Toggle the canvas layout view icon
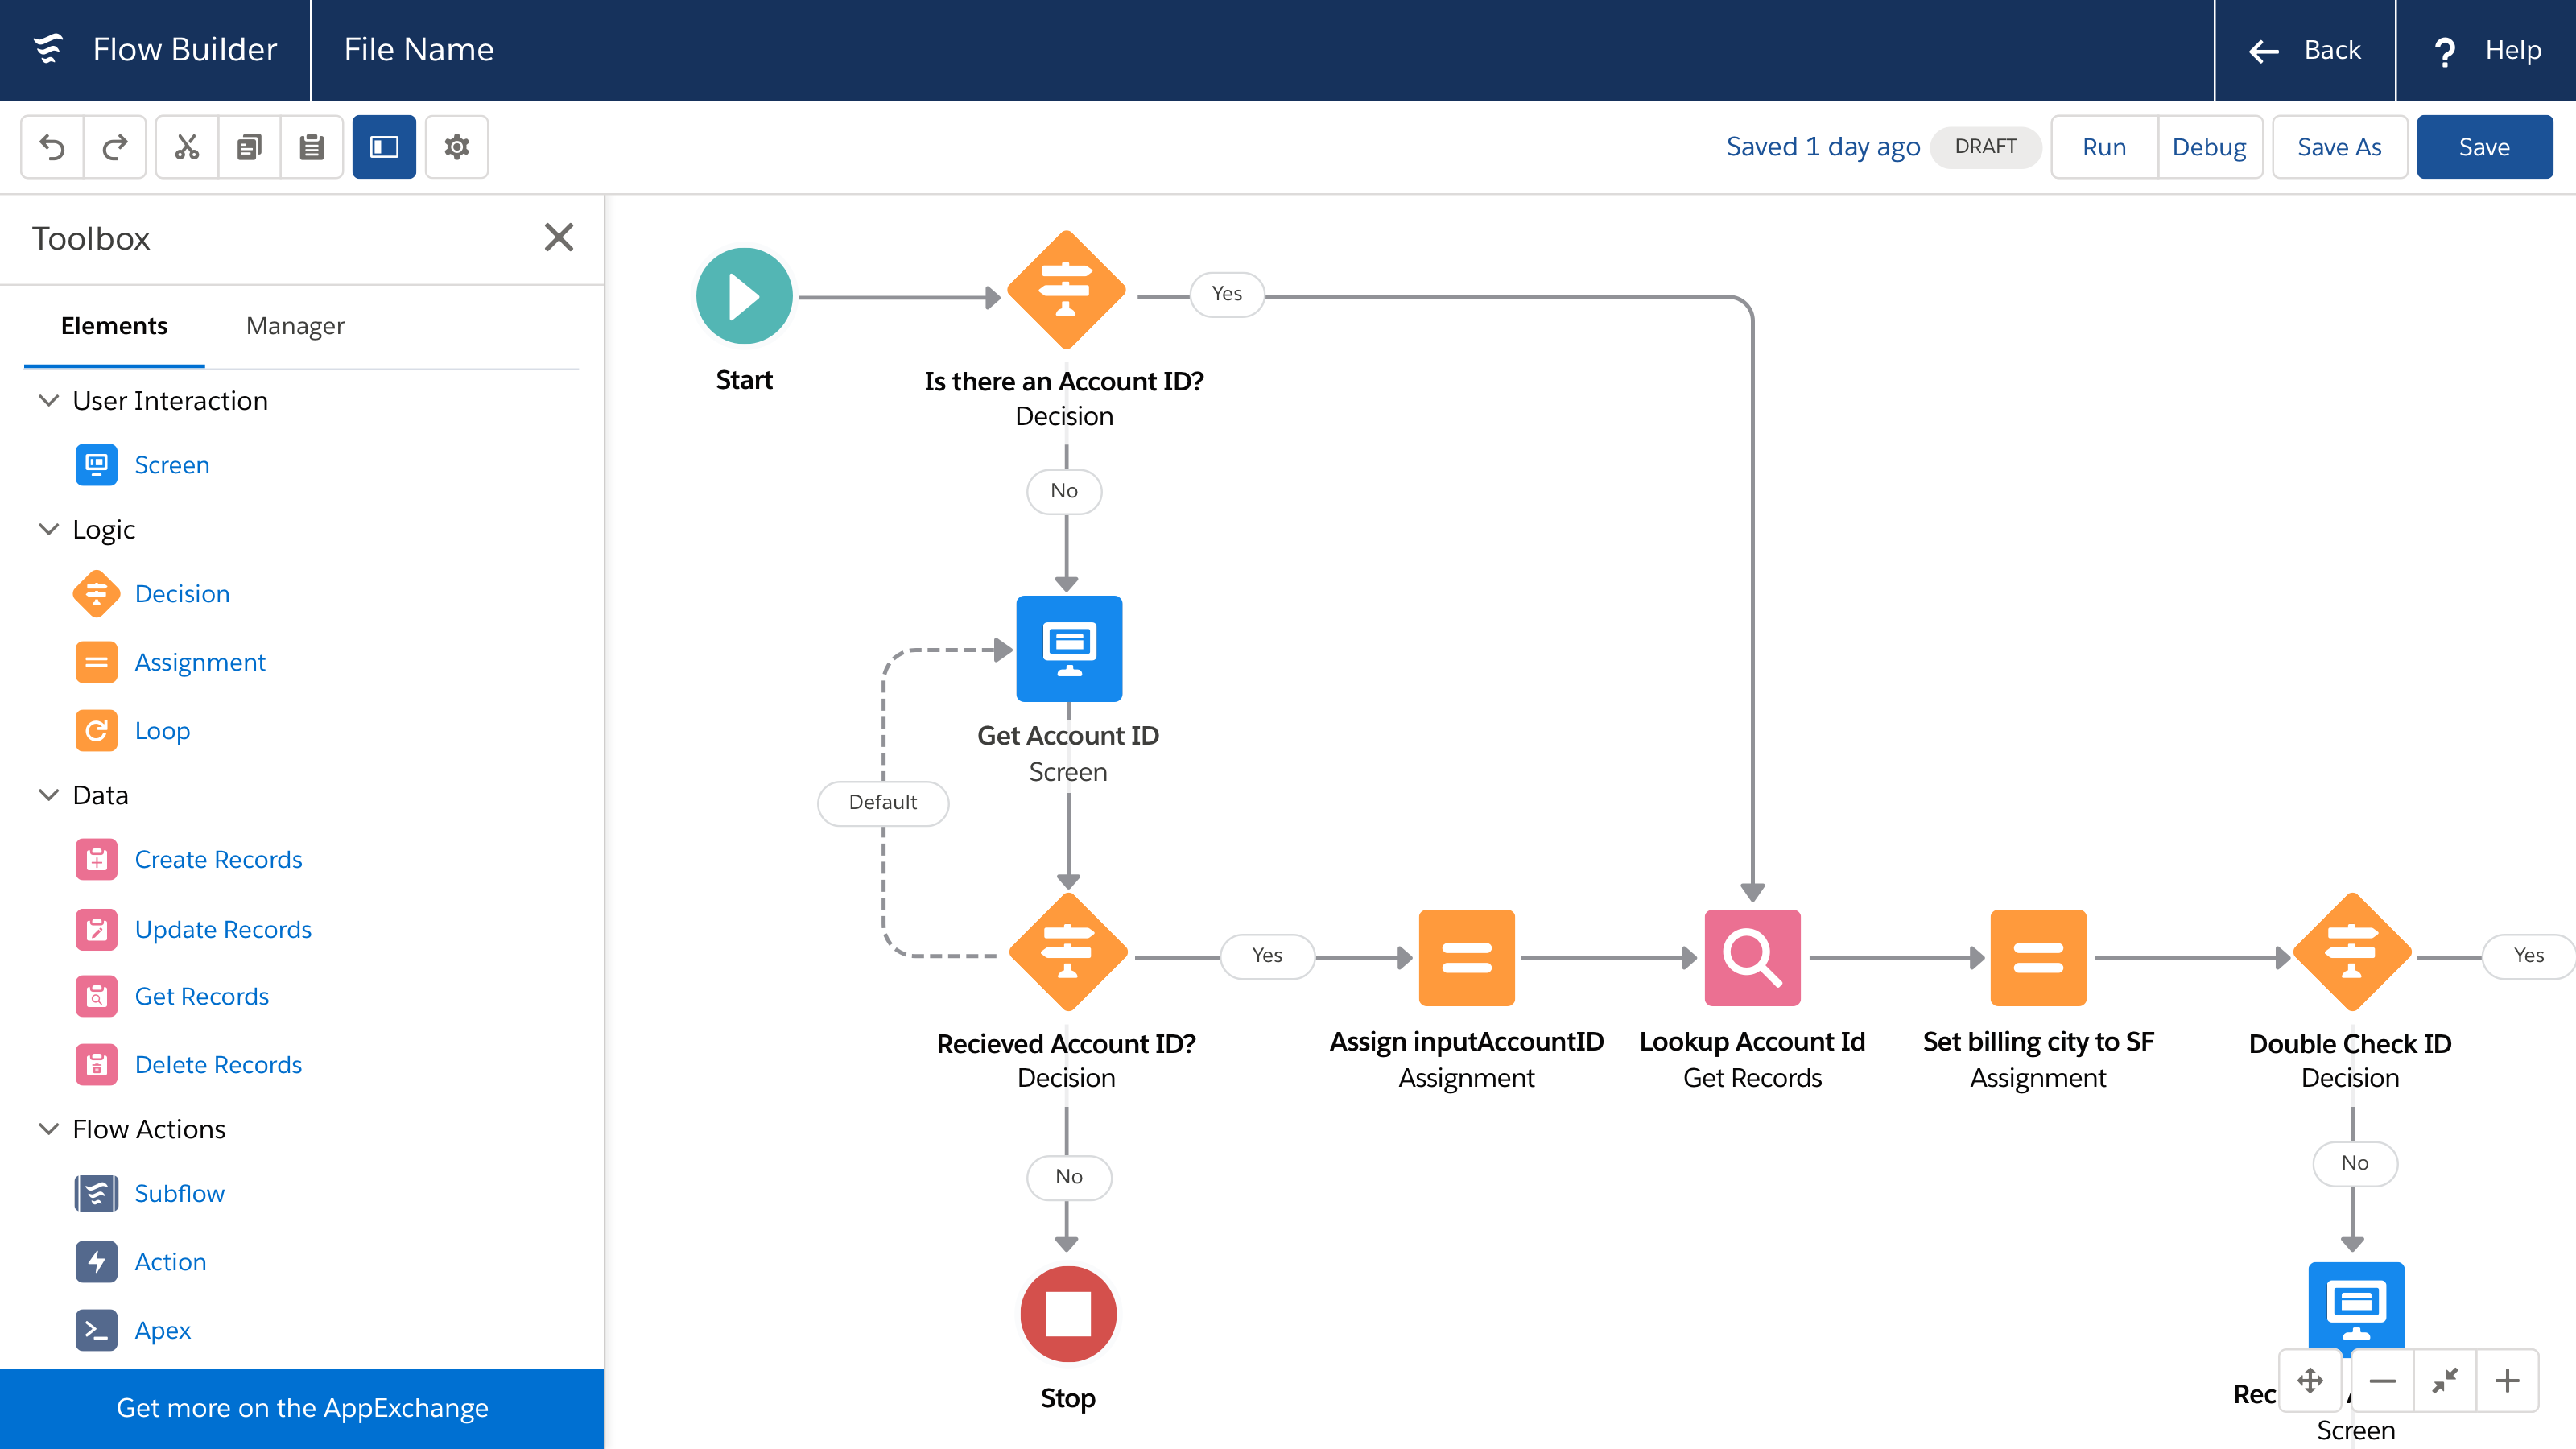 [384, 145]
